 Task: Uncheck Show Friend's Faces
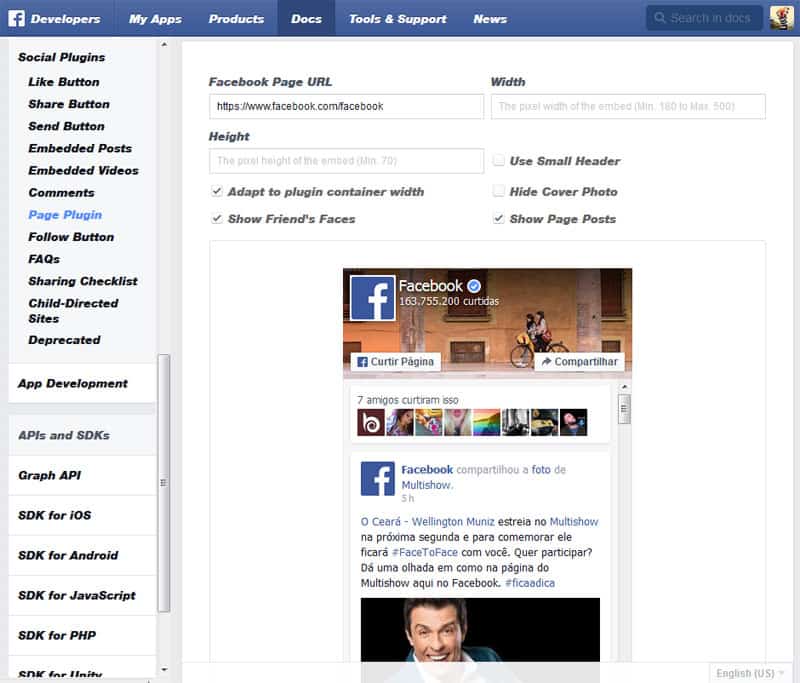[x=217, y=218]
